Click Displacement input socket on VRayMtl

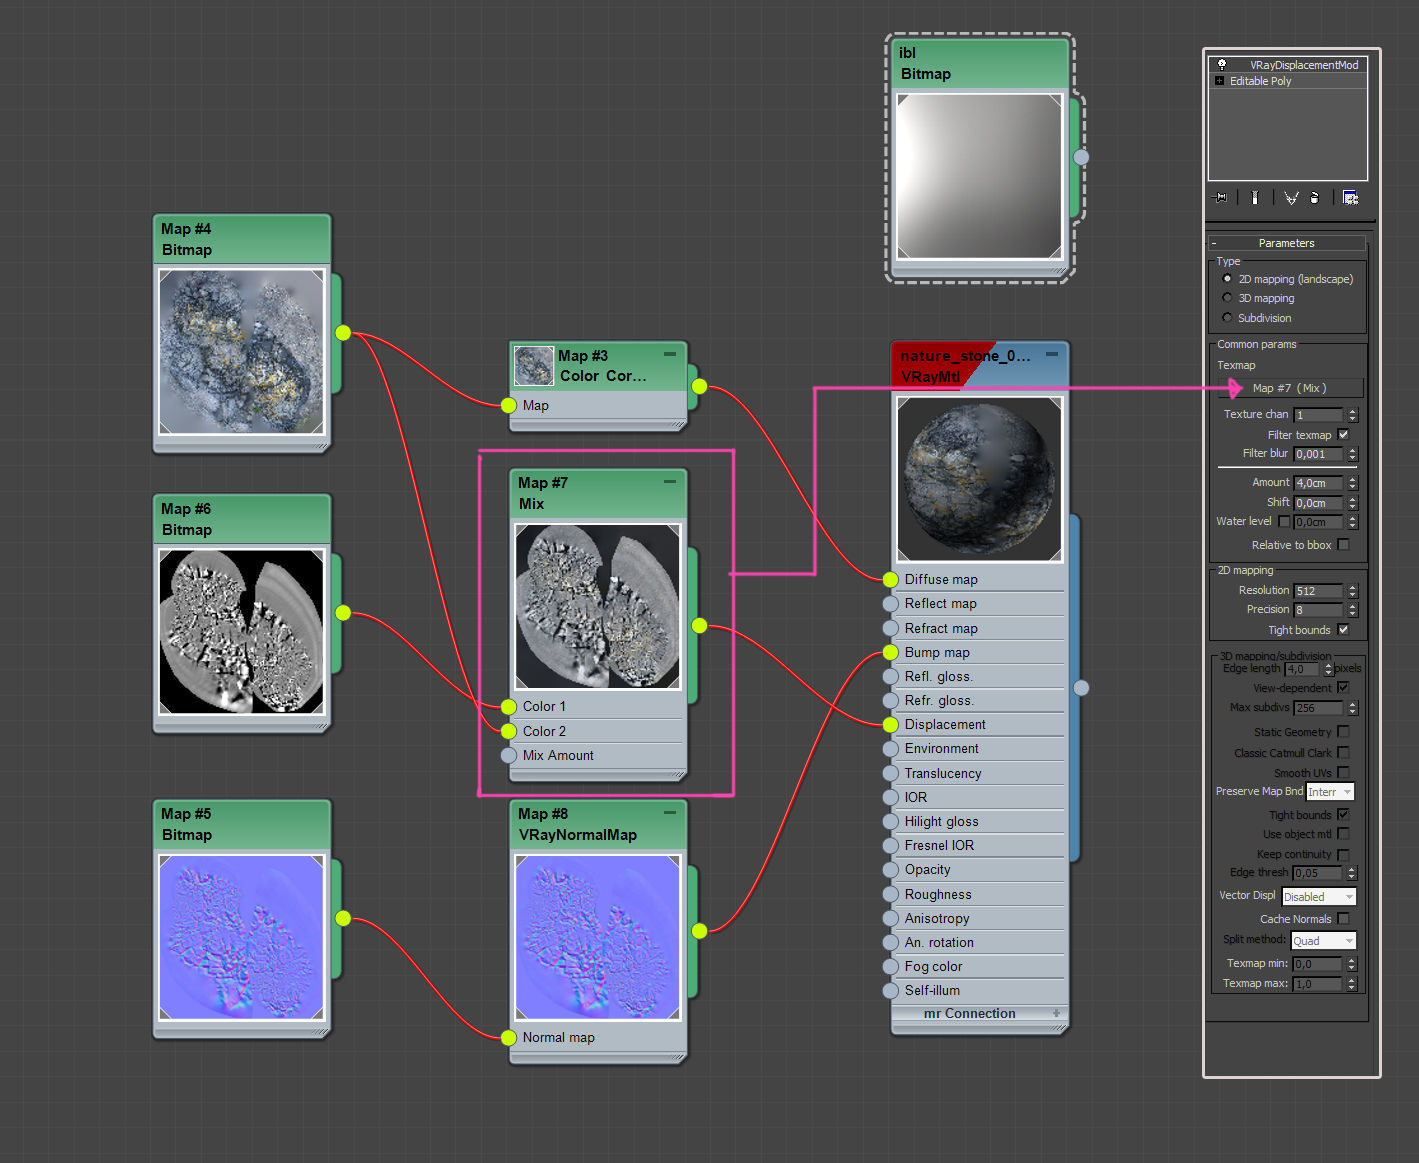pyautogui.click(x=891, y=724)
